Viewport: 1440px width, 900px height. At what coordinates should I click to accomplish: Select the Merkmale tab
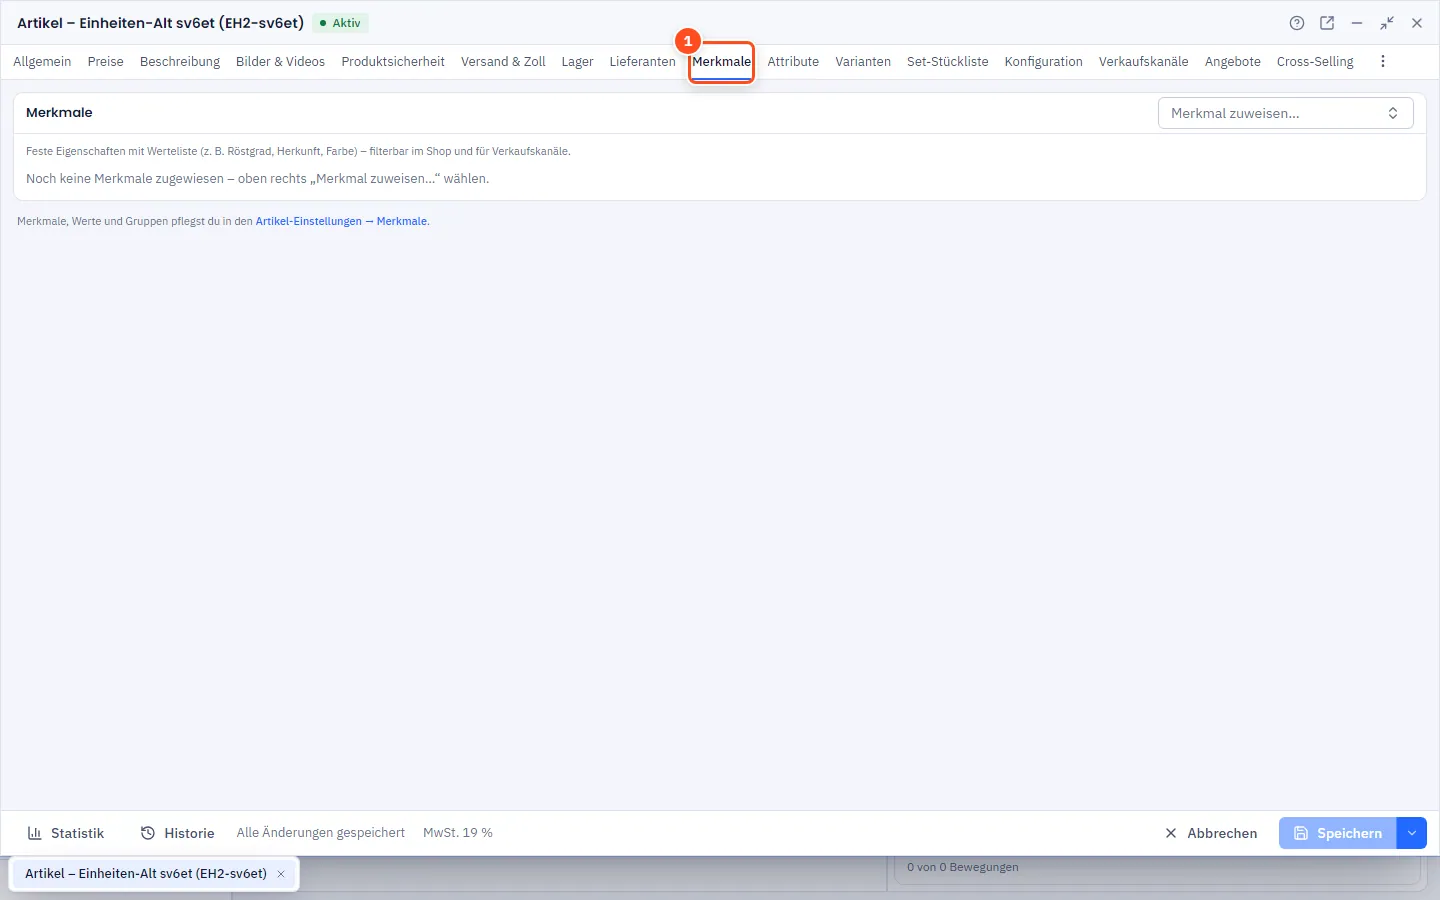[721, 62]
